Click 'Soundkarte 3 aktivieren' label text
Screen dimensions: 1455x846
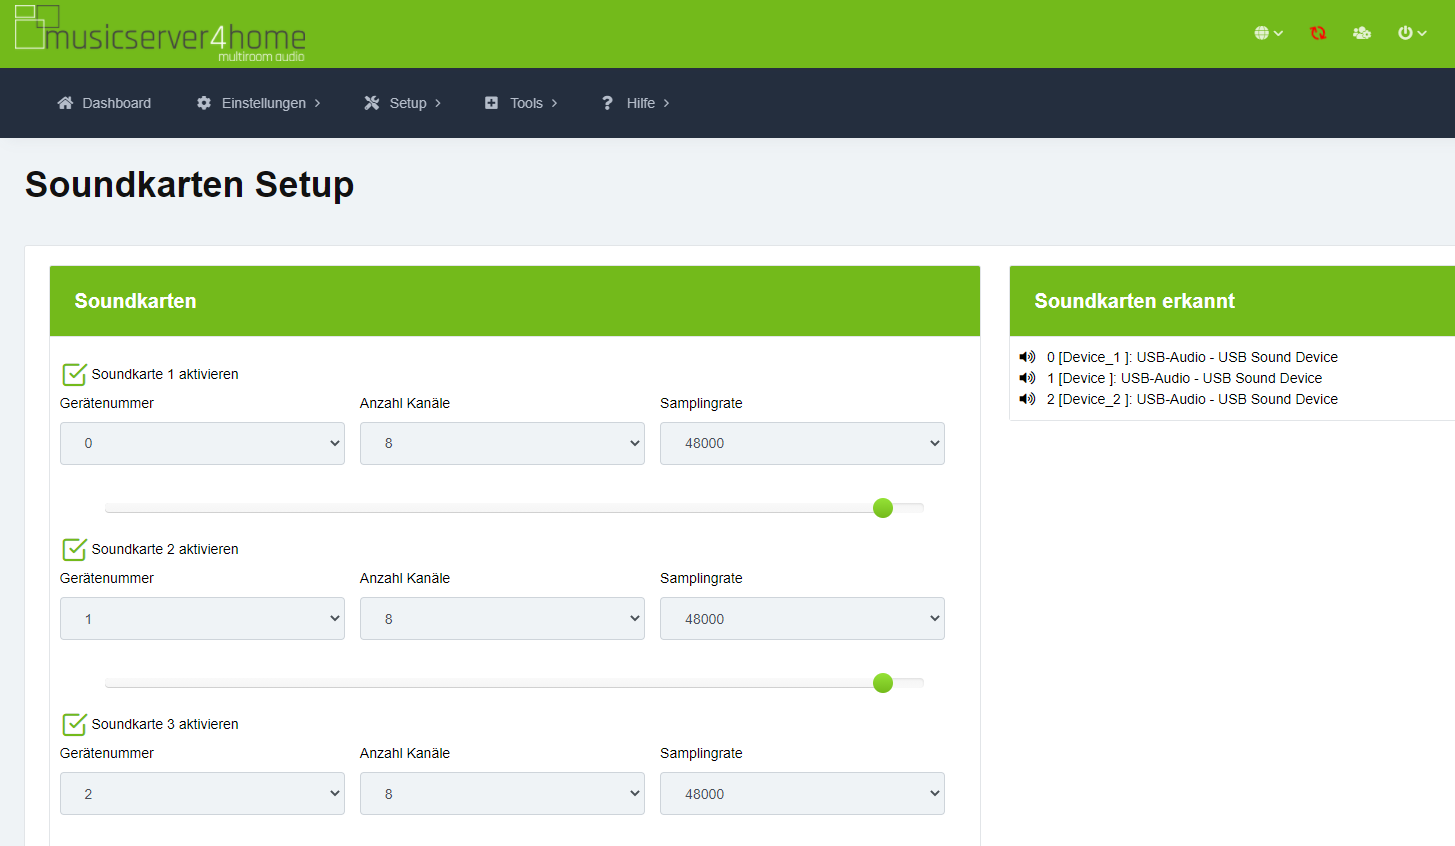coord(165,724)
